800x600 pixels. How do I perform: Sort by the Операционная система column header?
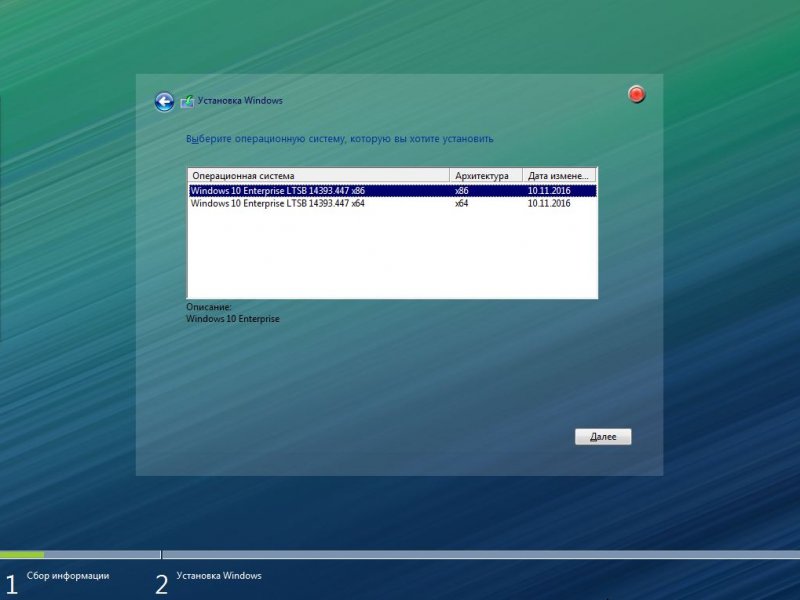pos(318,175)
